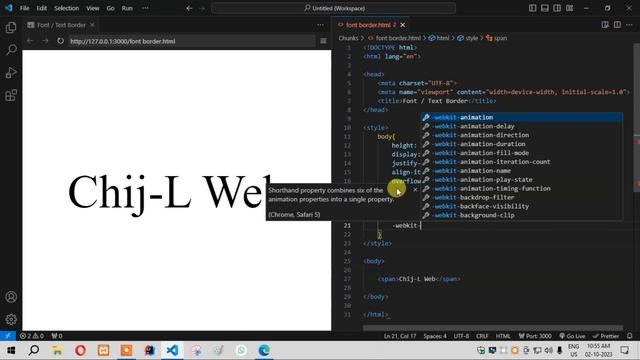The height and width of the screenshot is (360, 640).
Task: Toggle the bottom panel layout icon
Action: (x=545, y=8)
